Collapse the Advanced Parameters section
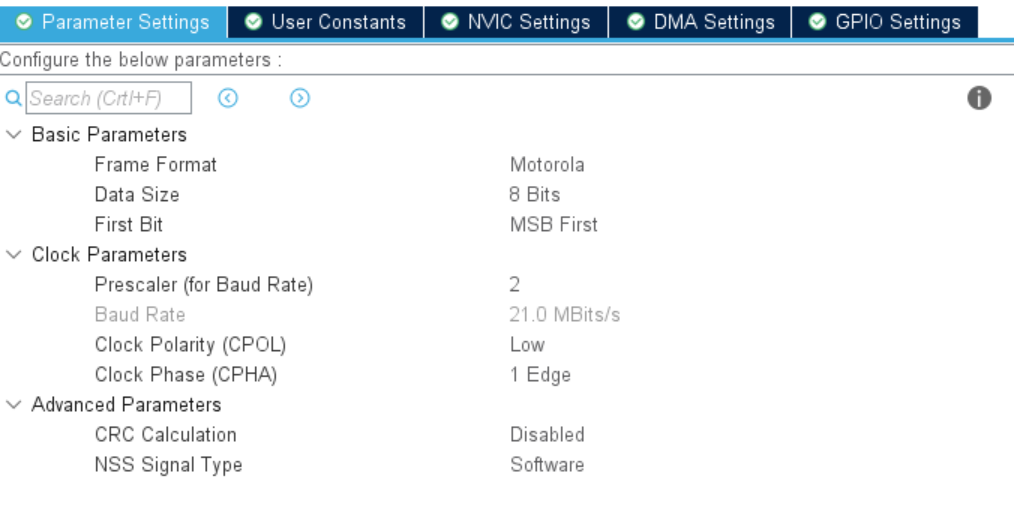 14,405
